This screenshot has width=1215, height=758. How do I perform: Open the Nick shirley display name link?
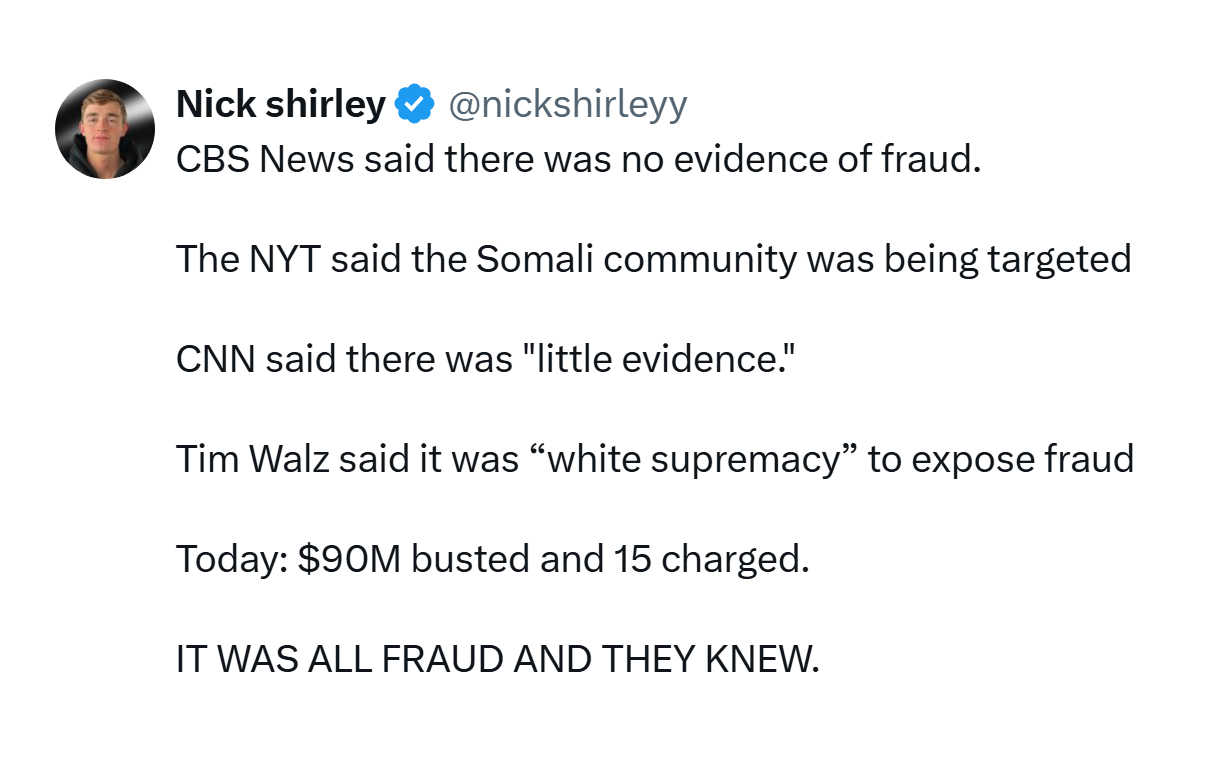(281, 104)
